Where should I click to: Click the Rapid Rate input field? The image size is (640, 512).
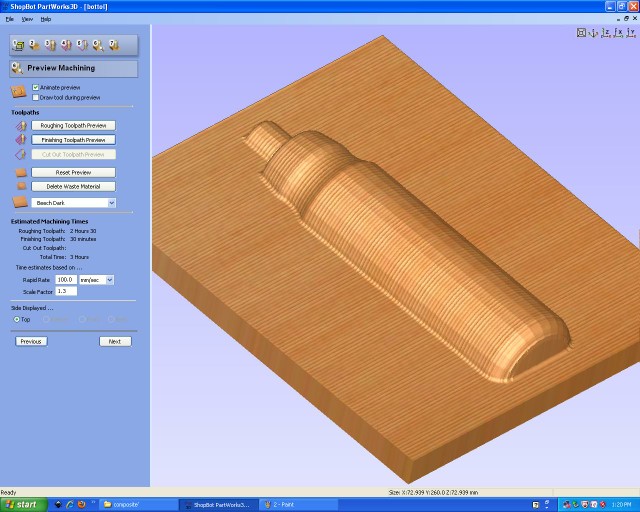pyautogui.click(x=66, y=280)
